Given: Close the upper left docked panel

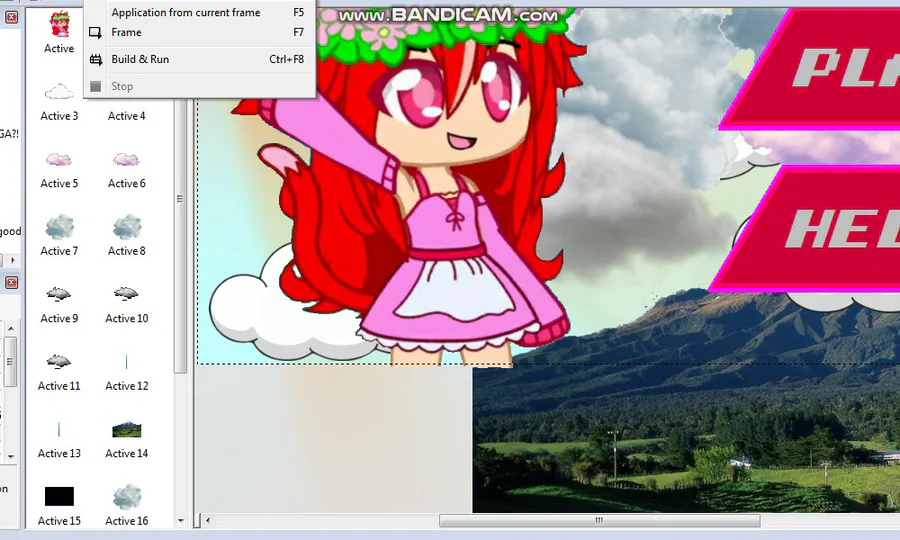Looking at the screenshot, I should (x=11, y=17).
